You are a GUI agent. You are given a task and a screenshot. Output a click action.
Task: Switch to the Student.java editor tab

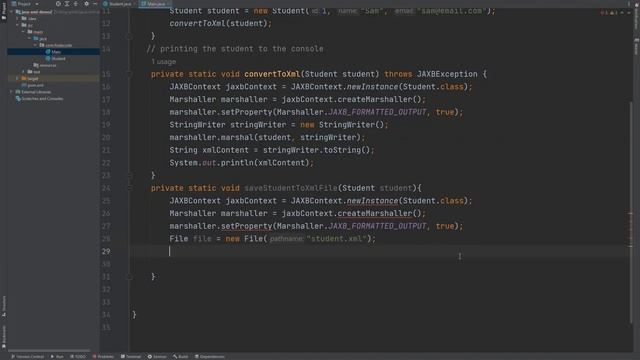(x=119, y=4)
